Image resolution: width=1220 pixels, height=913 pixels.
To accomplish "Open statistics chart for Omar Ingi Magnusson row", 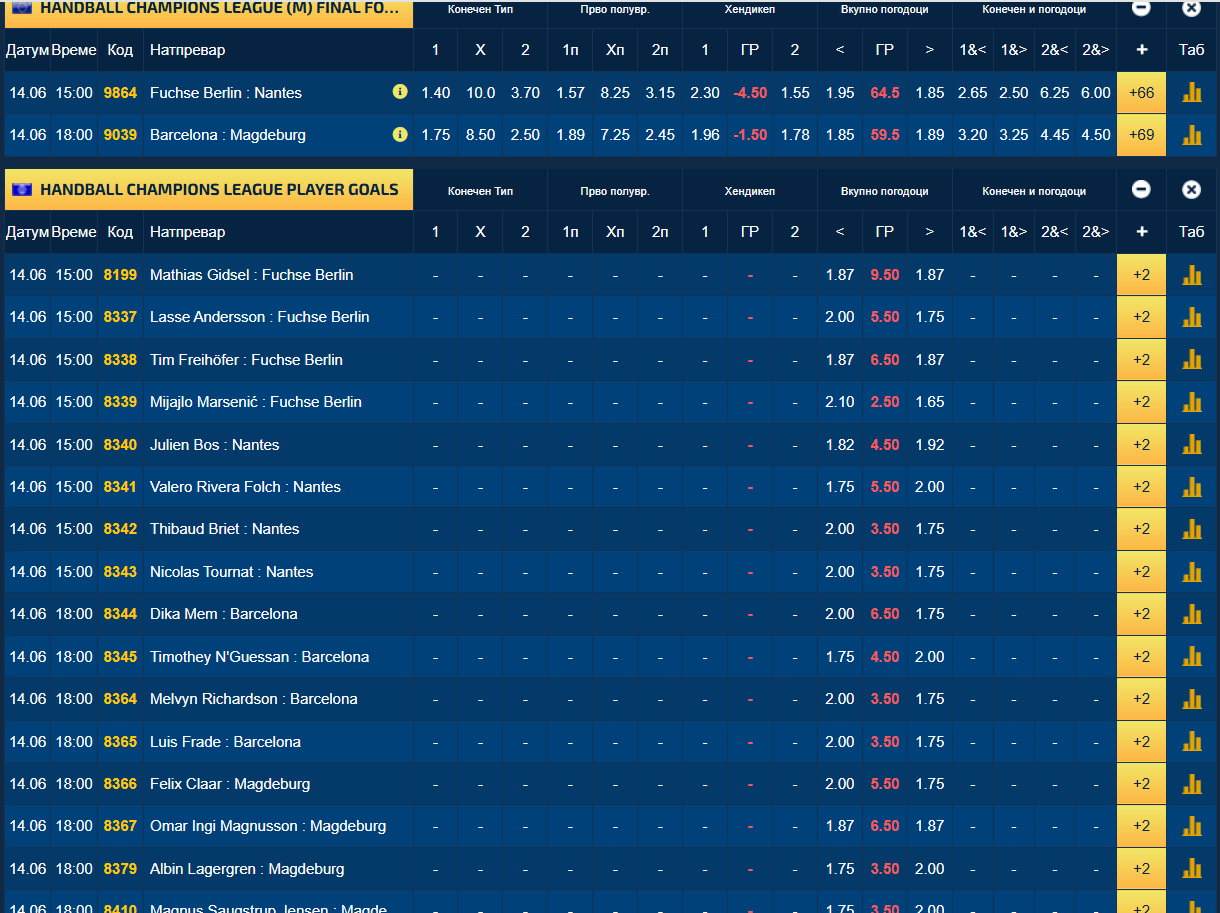I will [x=1192, y=825].
